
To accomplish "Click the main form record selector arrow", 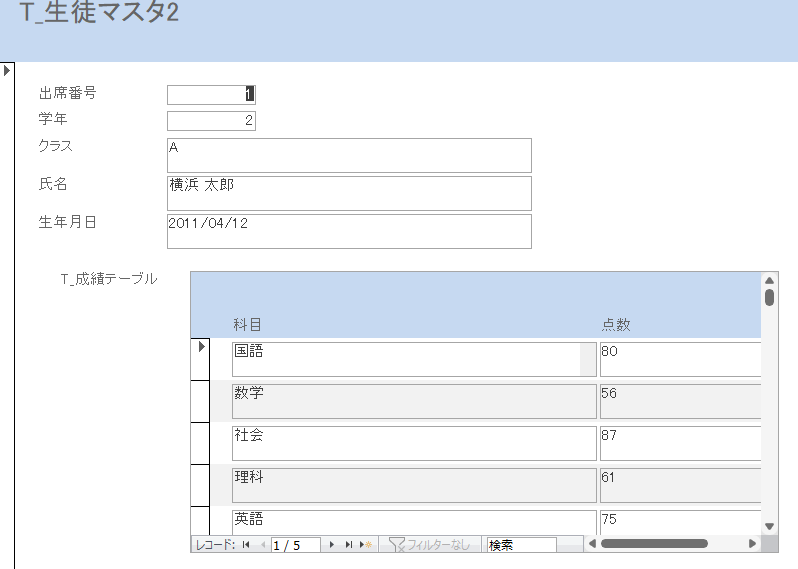I will 7,70.
